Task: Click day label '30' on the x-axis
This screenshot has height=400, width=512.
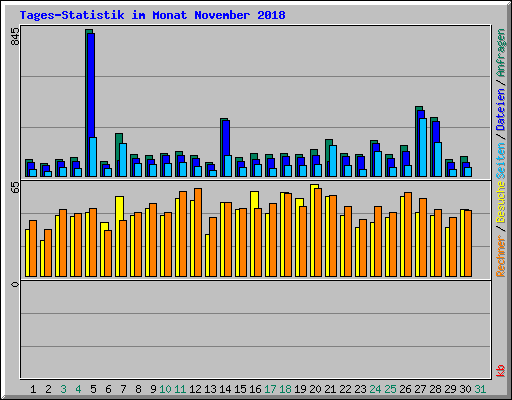Action: click(x=465, y=389)
